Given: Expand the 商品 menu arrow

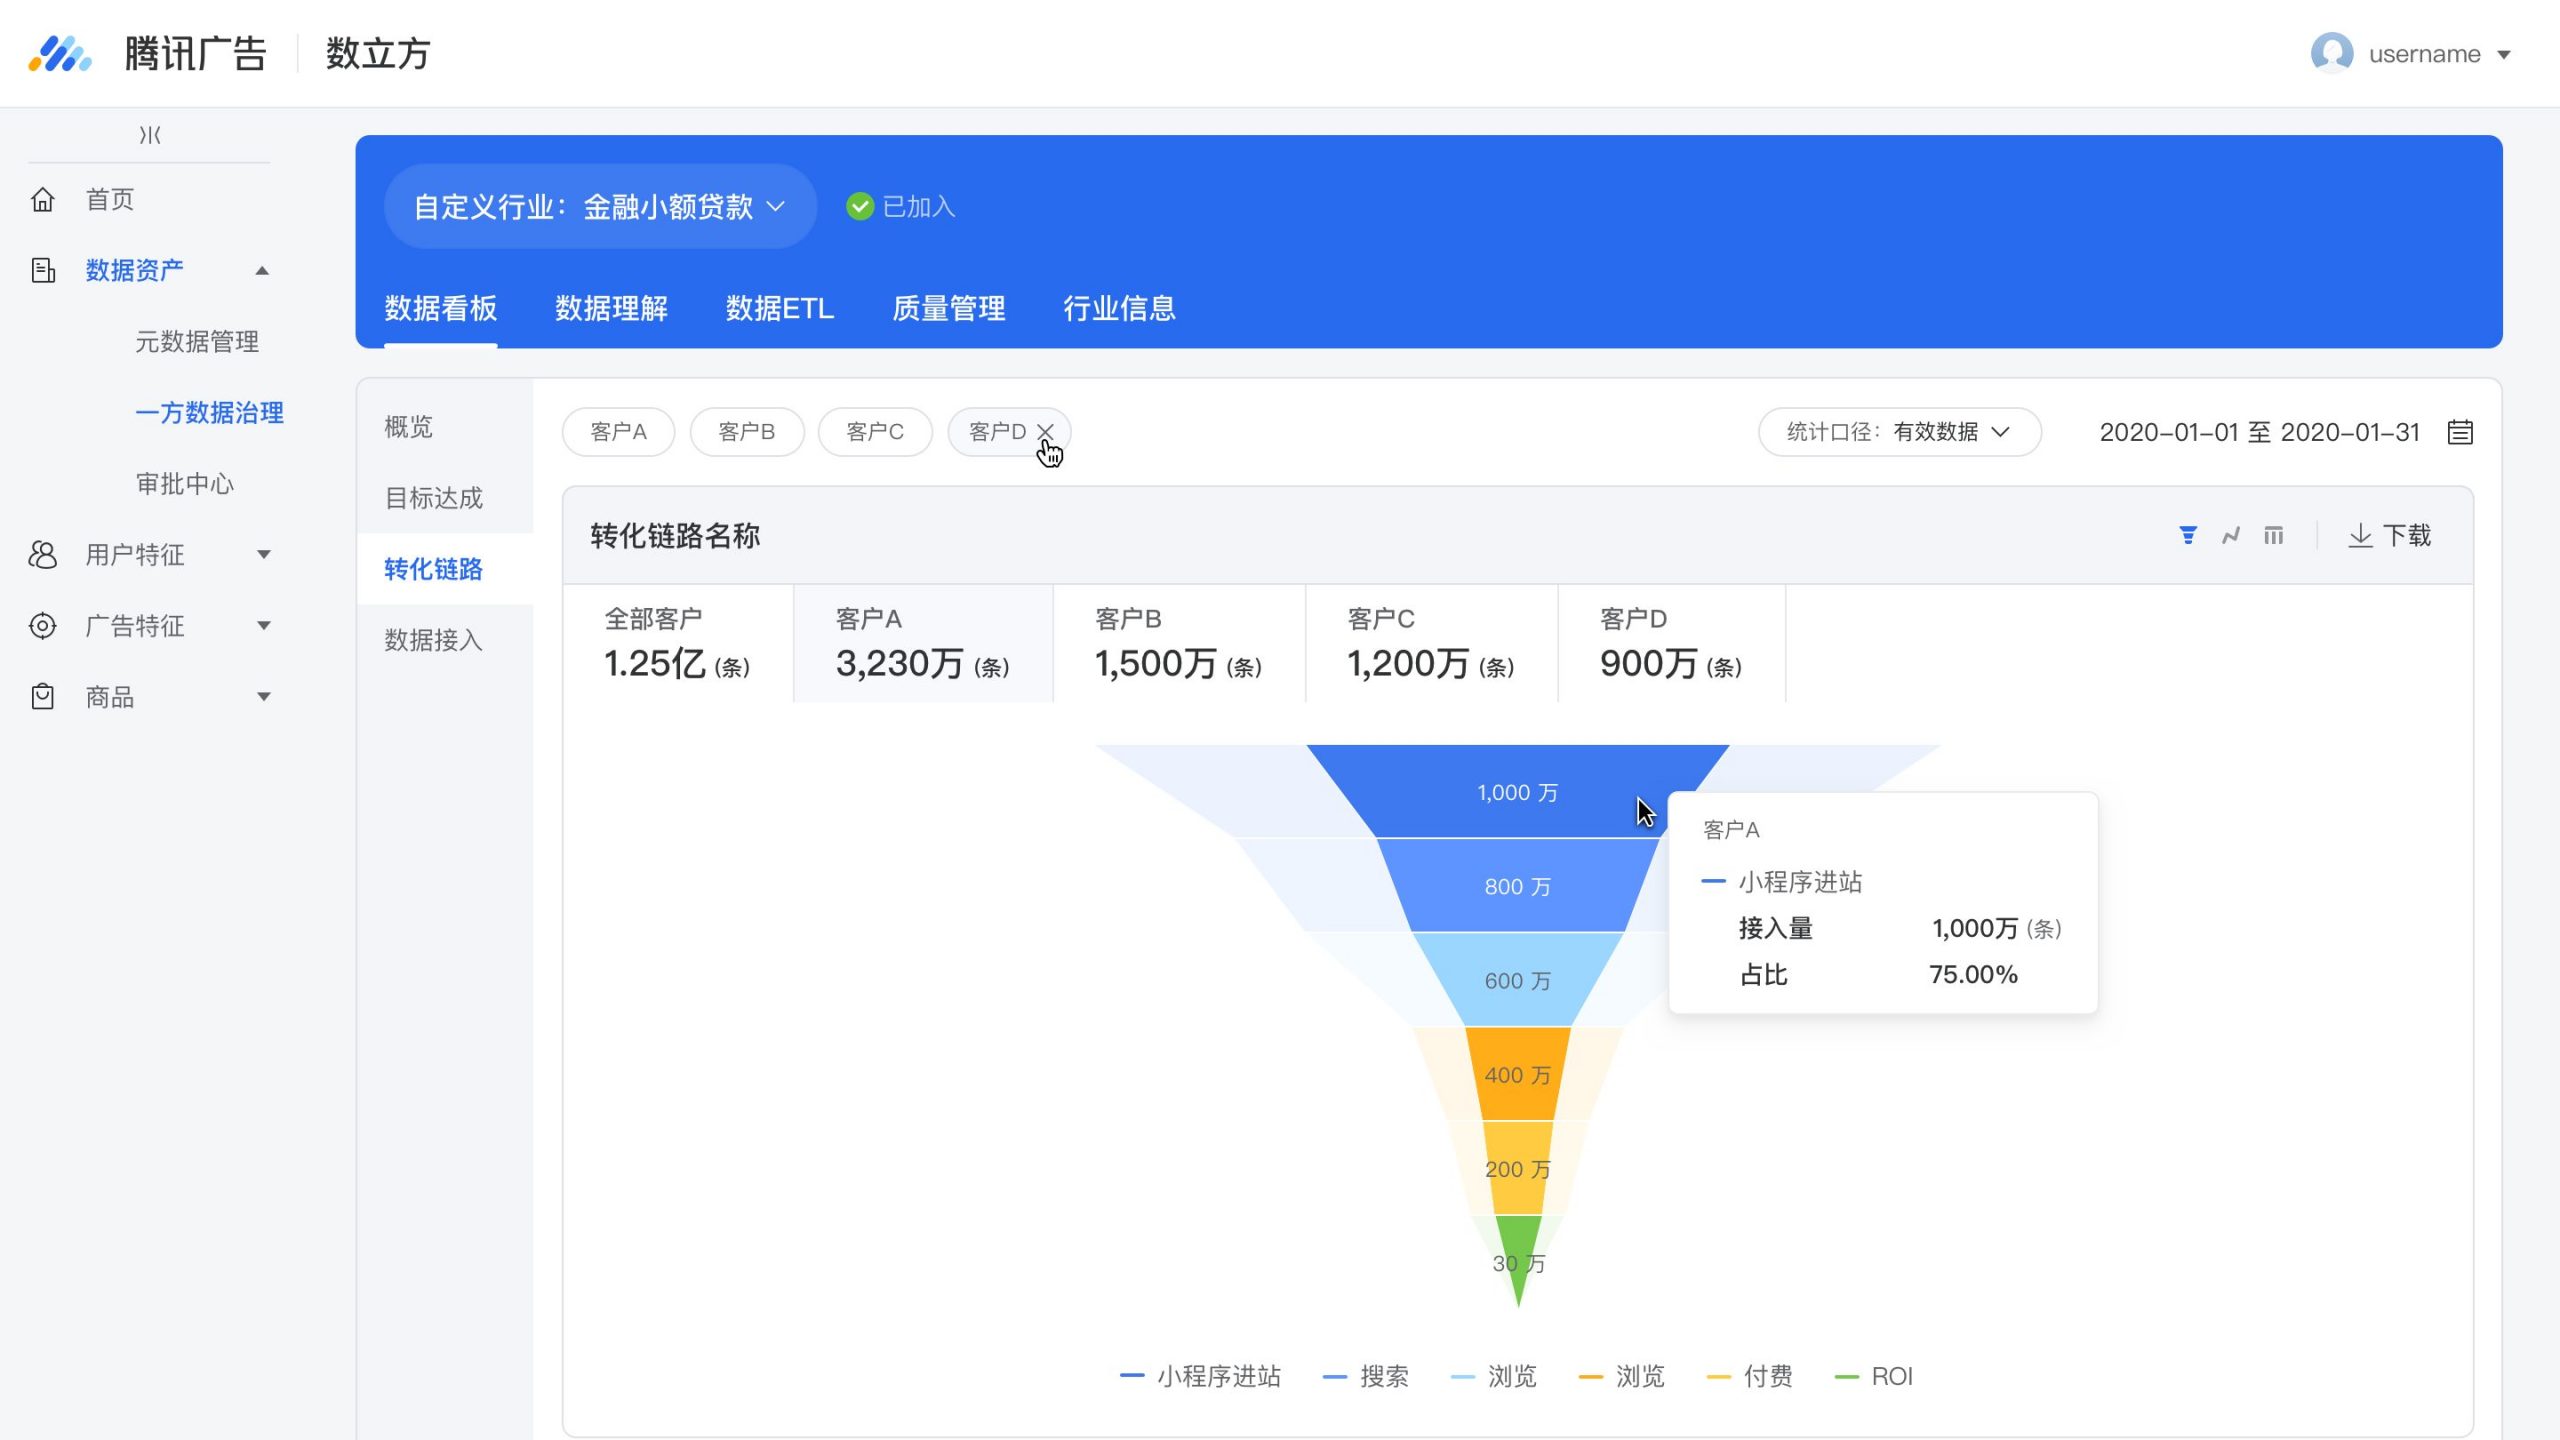Looking at the screenshot, I should (264, 697).
